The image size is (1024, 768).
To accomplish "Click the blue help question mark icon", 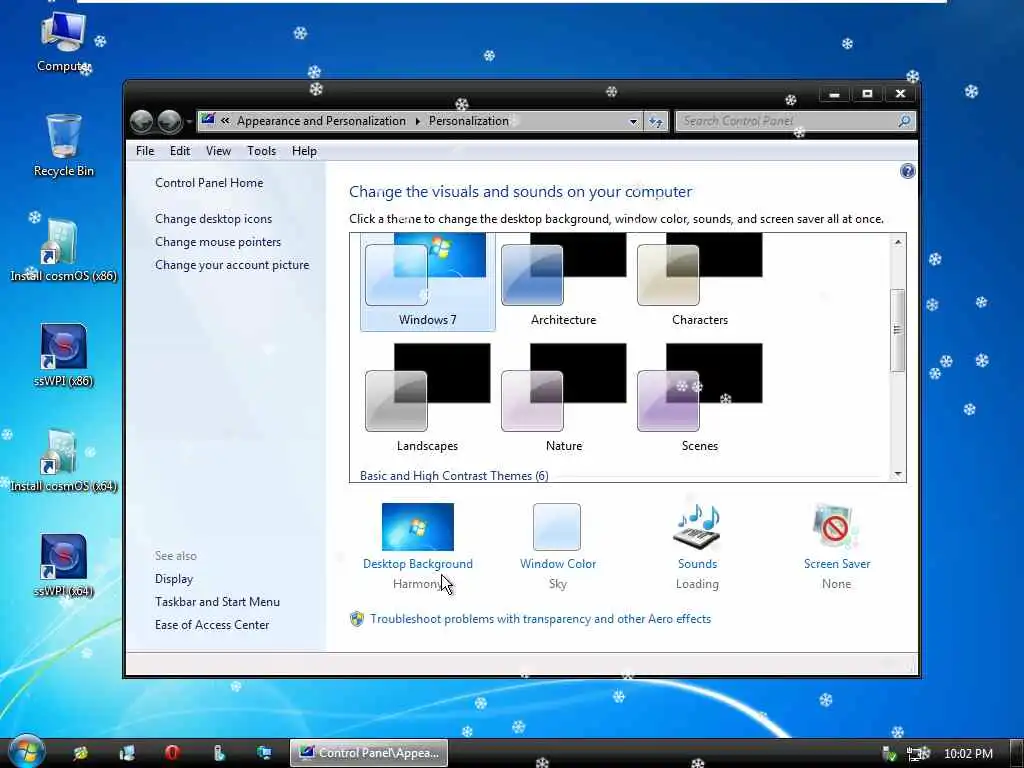I will click(907, 171).
